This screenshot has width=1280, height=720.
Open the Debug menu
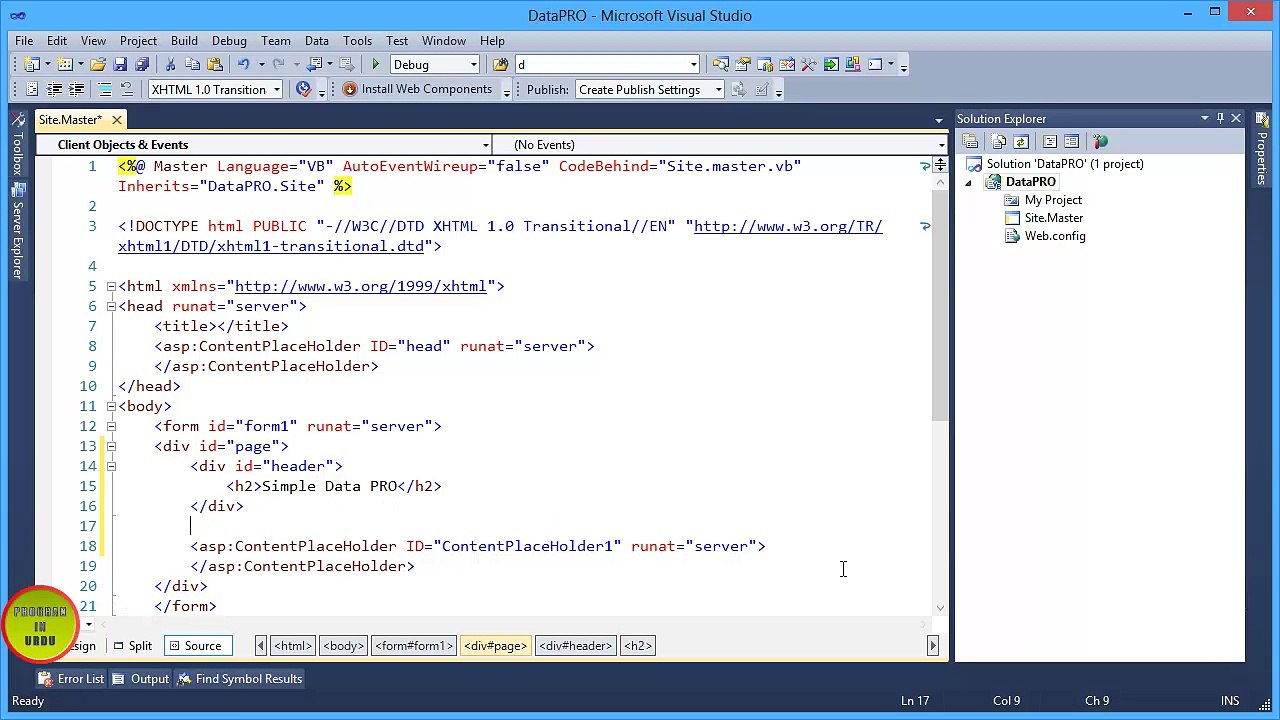pyautogui.click(x=229, y=41)
